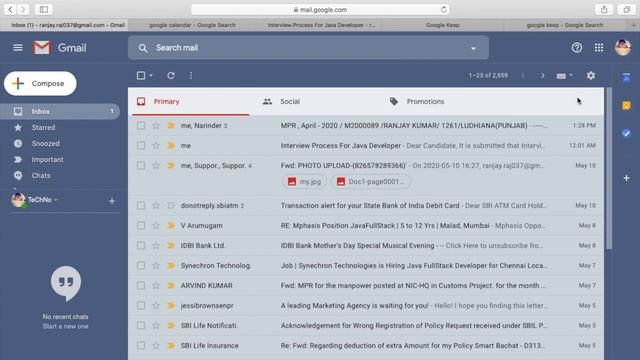Viewport: 640px width, 360px height.
Task: Go to older page of messages
Action: point(542,76)
